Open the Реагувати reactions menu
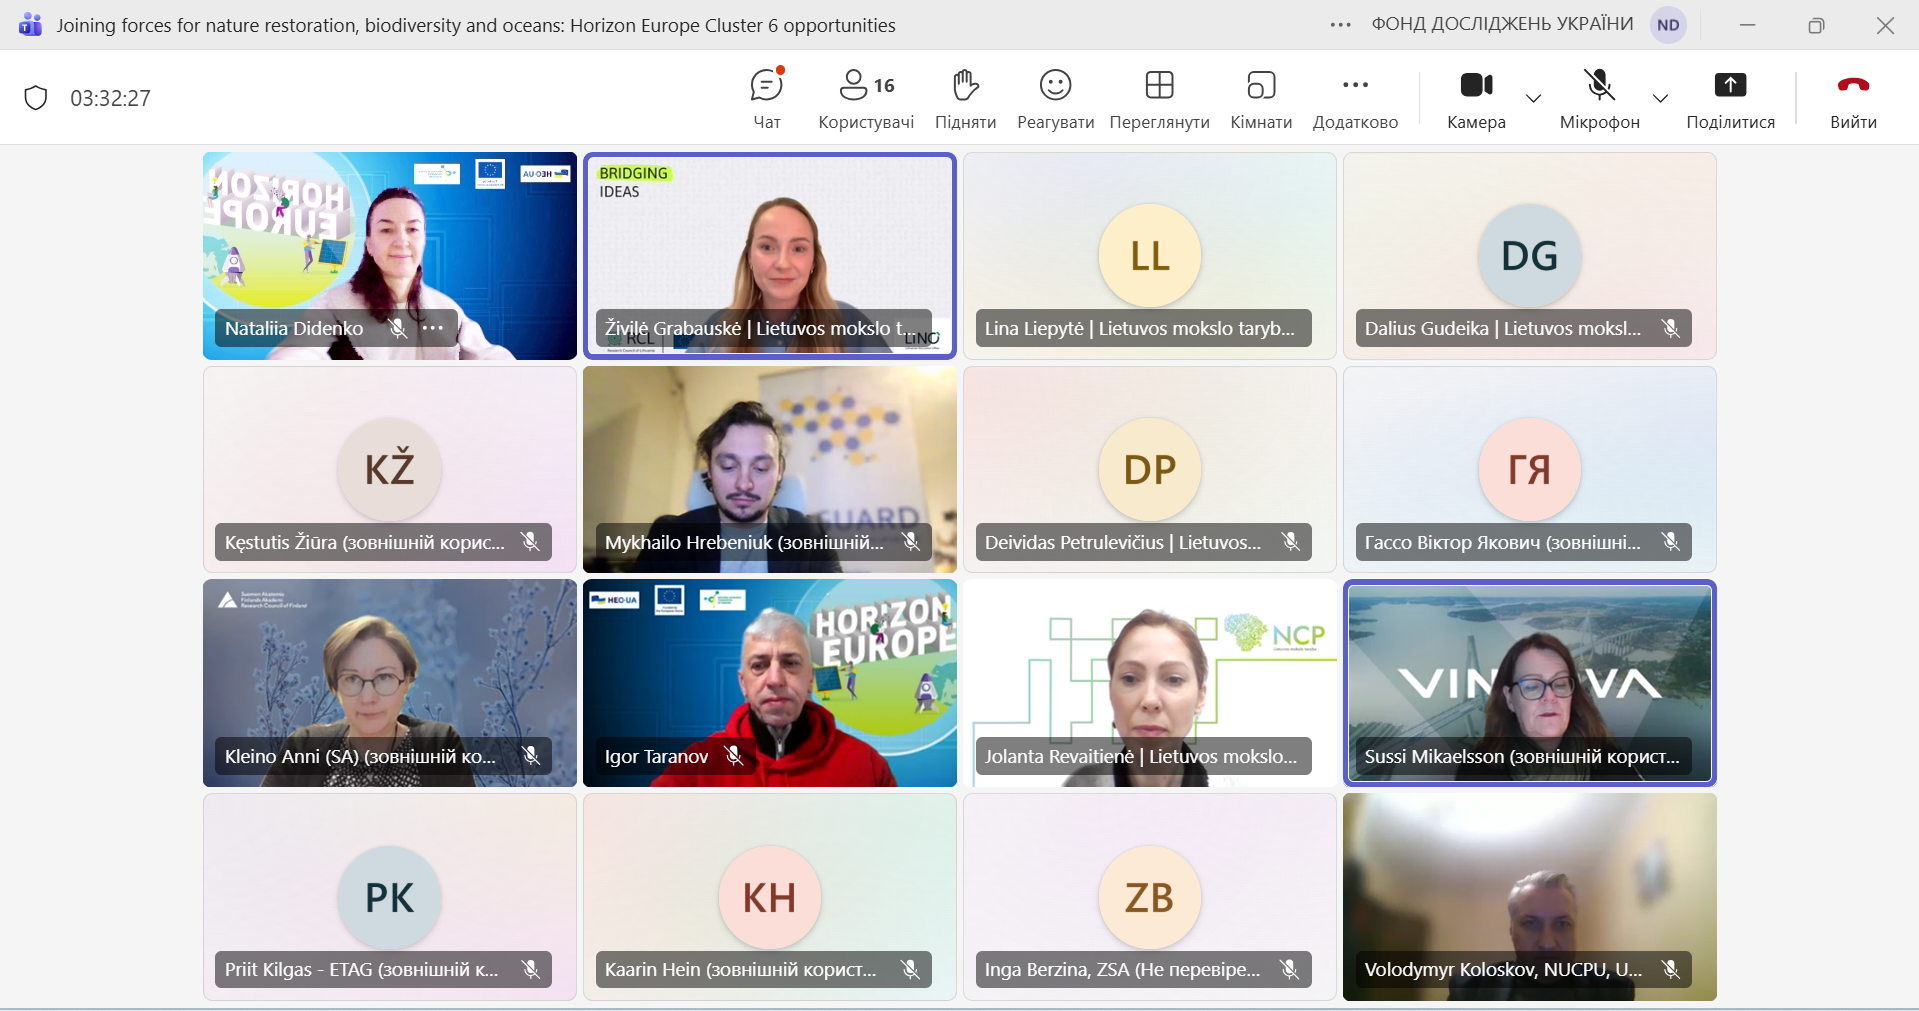Viewport: 1919px width, 1011px height. pyautogui.click(x=1055, y=98)
